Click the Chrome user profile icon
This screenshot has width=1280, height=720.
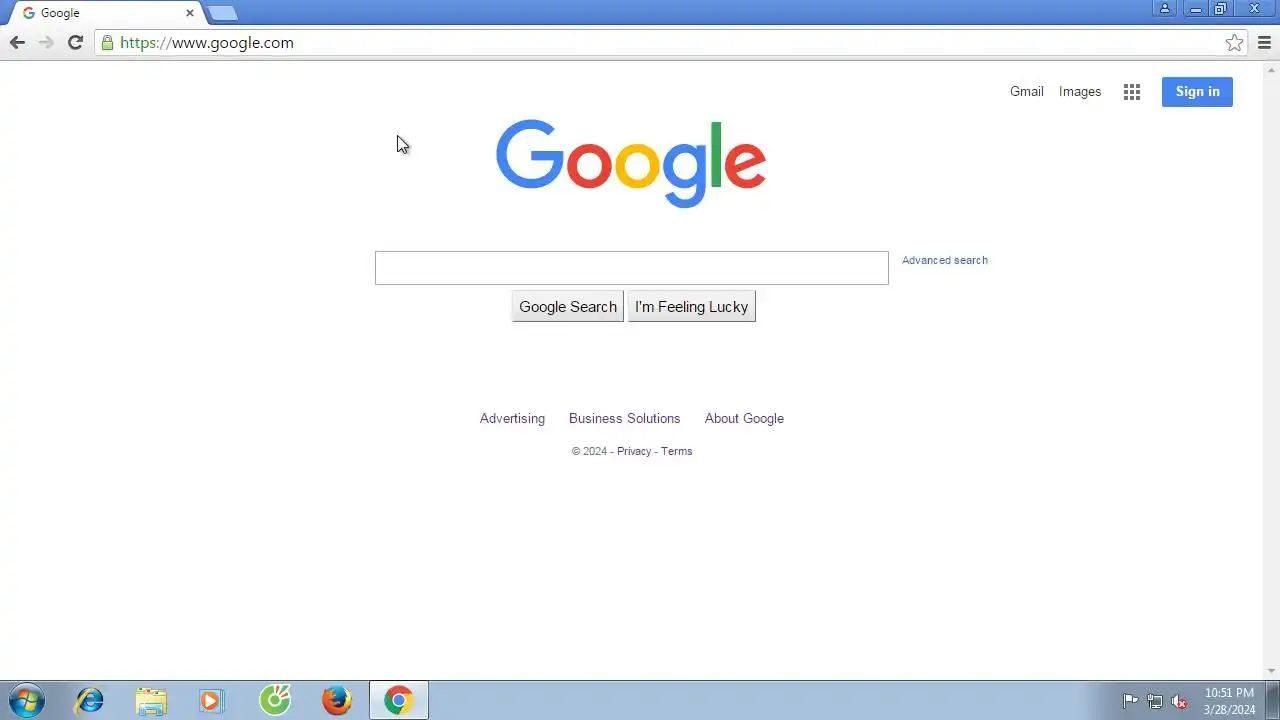point(1165,8)
